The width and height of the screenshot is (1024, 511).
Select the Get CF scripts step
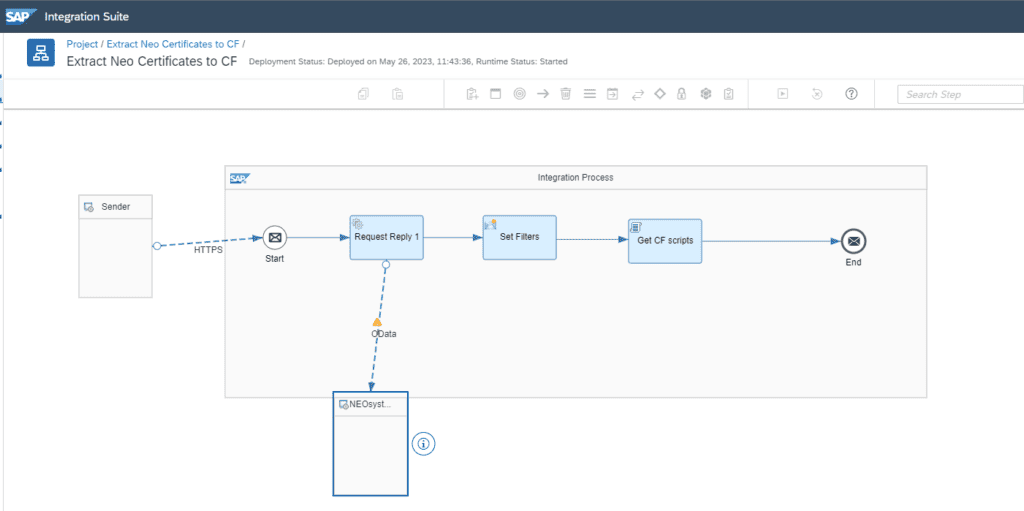coord(665,241)
